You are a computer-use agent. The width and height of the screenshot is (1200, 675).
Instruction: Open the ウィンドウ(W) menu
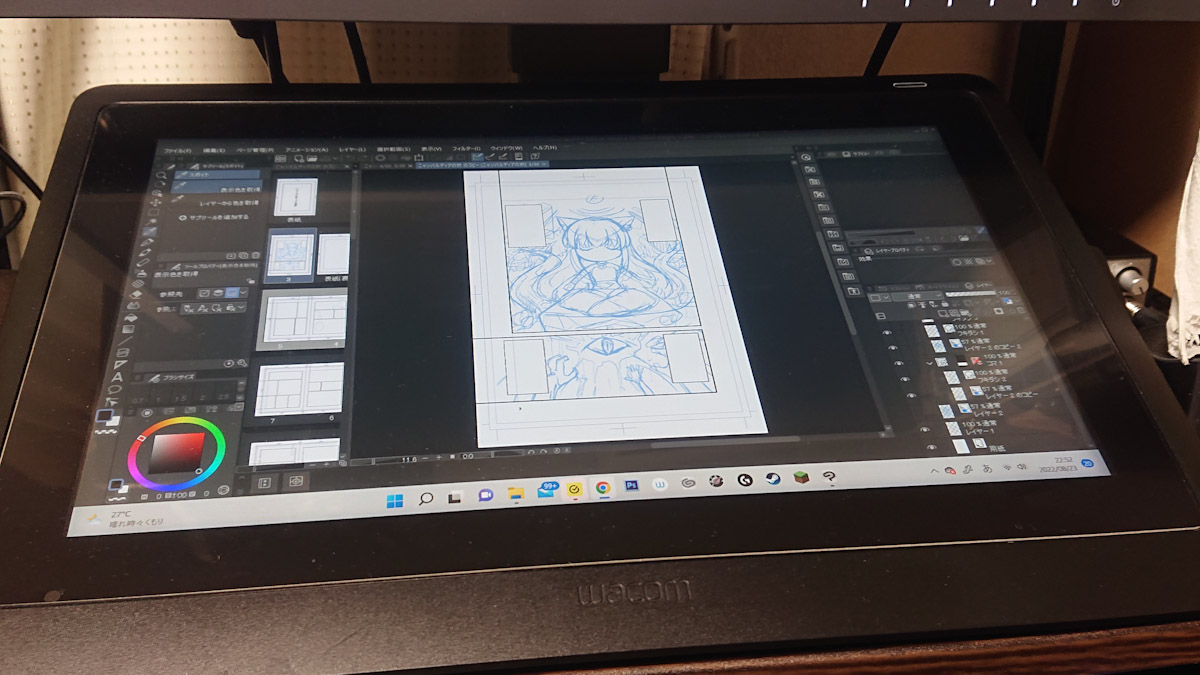[x=507, y=148]
